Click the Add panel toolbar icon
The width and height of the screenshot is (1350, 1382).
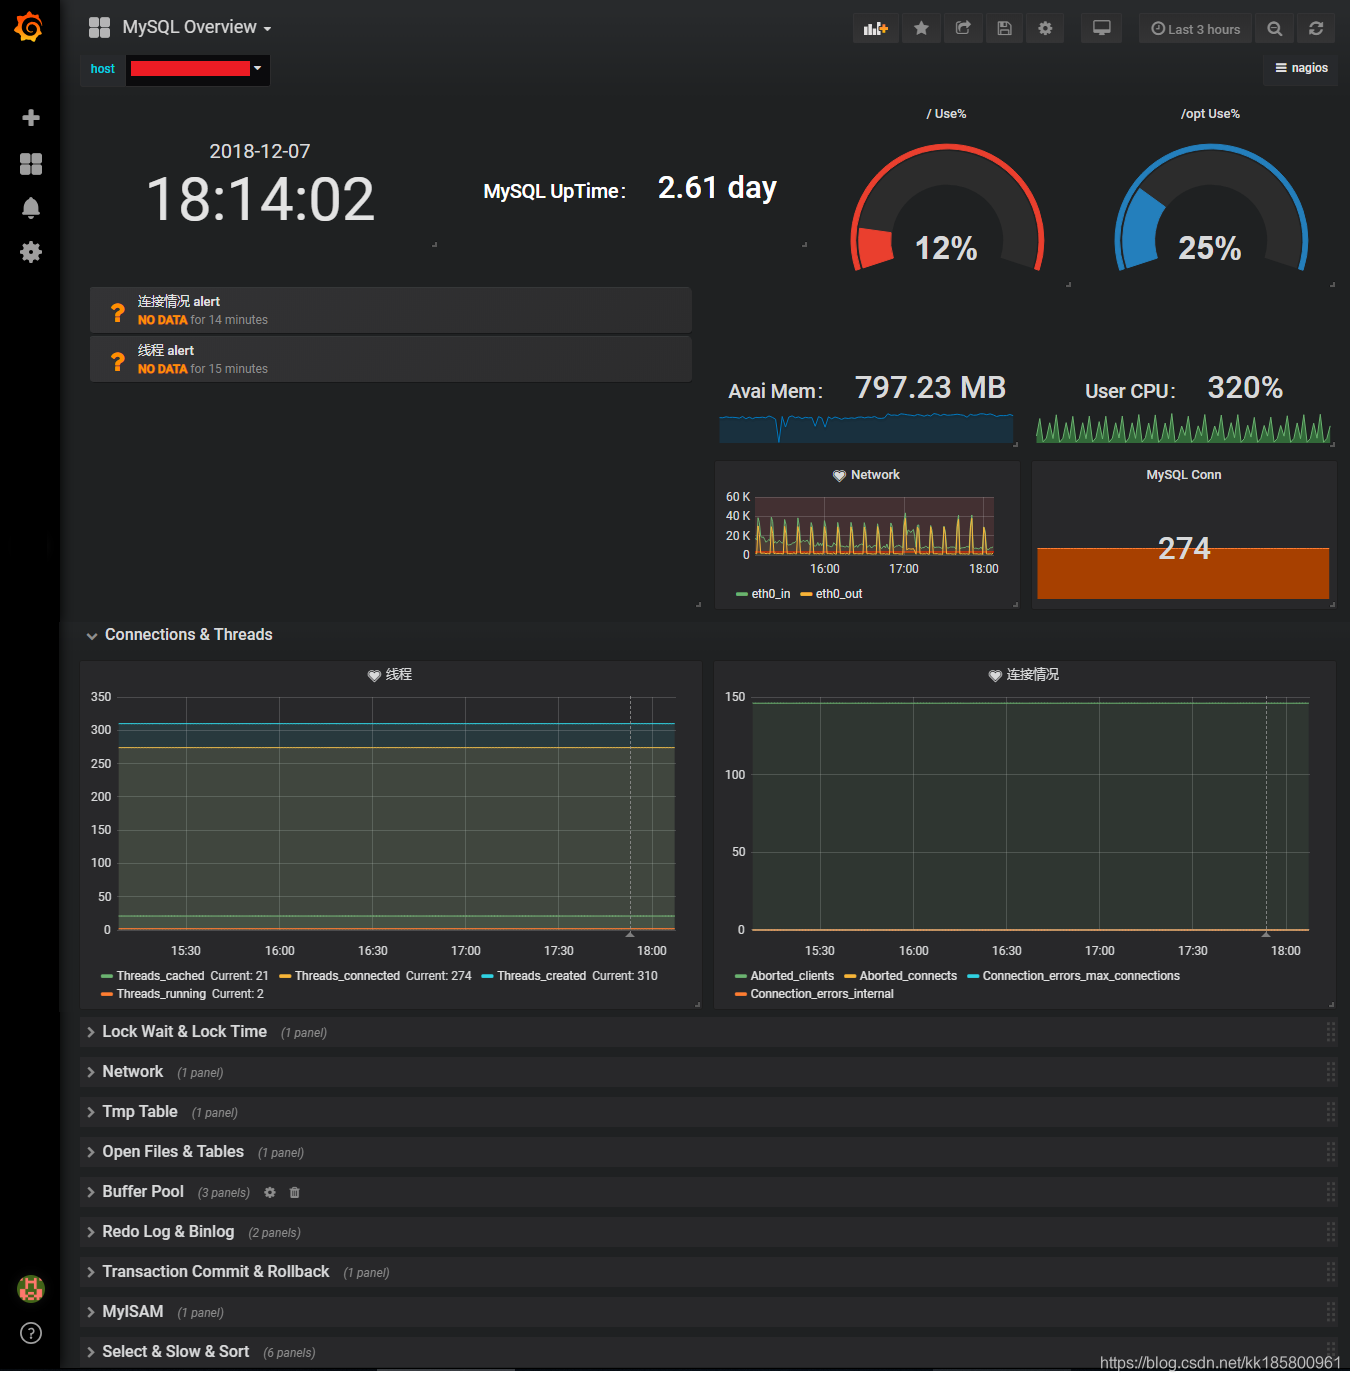click(876, 28)
